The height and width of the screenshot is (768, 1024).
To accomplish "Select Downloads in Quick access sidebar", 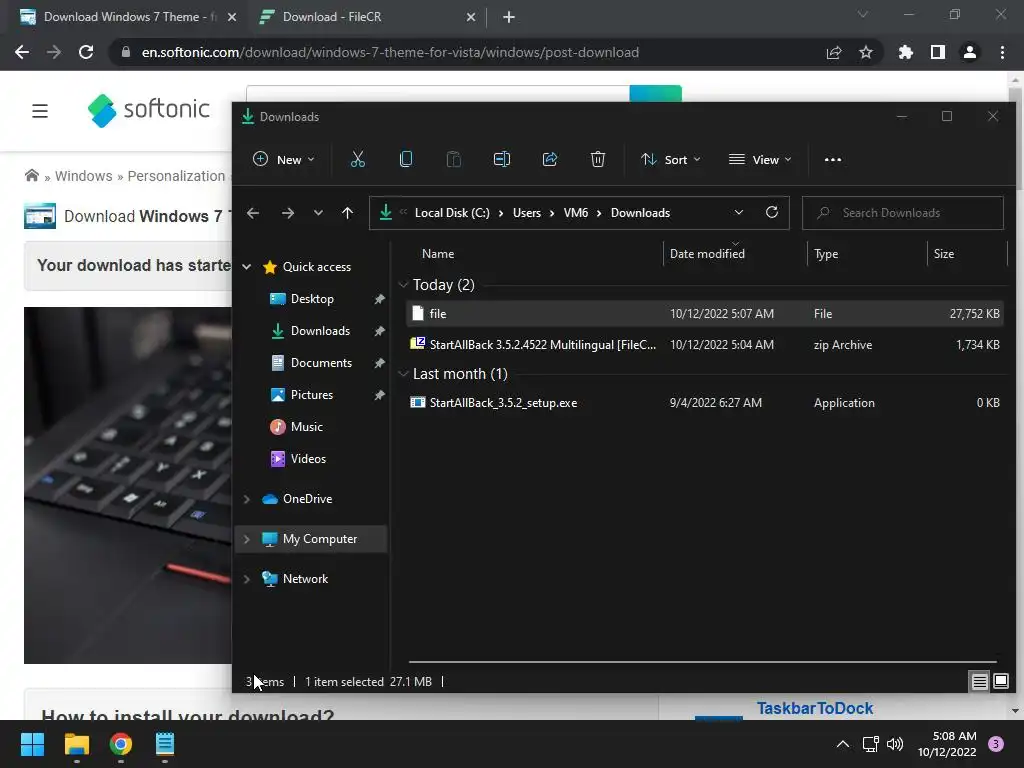I will pyautogui.click(x=320, y=330).
